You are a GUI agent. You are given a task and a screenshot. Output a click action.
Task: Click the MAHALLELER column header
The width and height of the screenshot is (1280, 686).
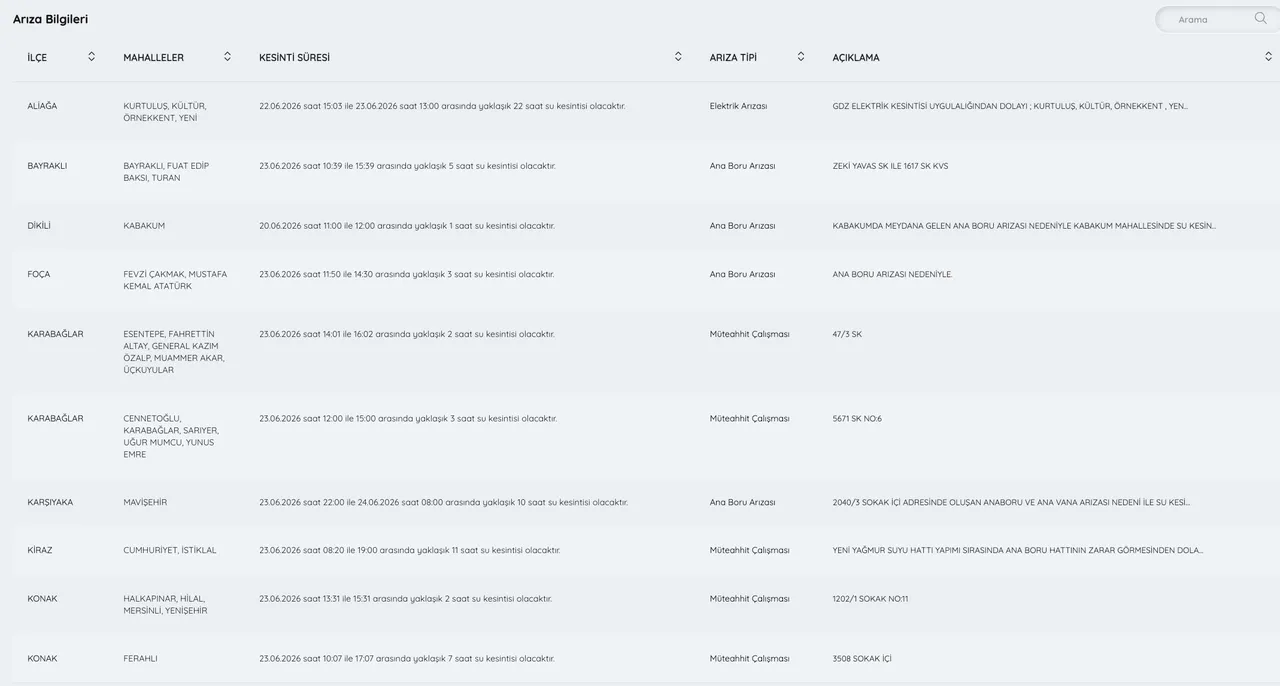coord(153,57)
